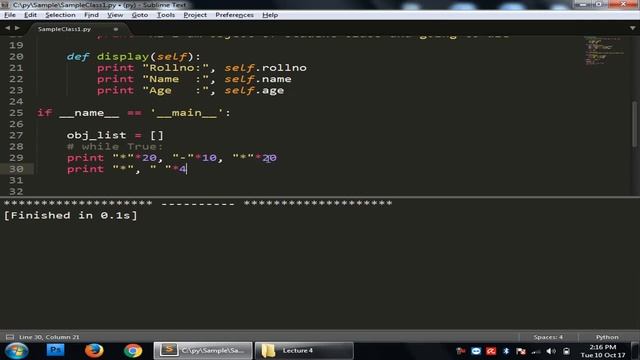Change indentation via Spaces: 4

[548, 337]
